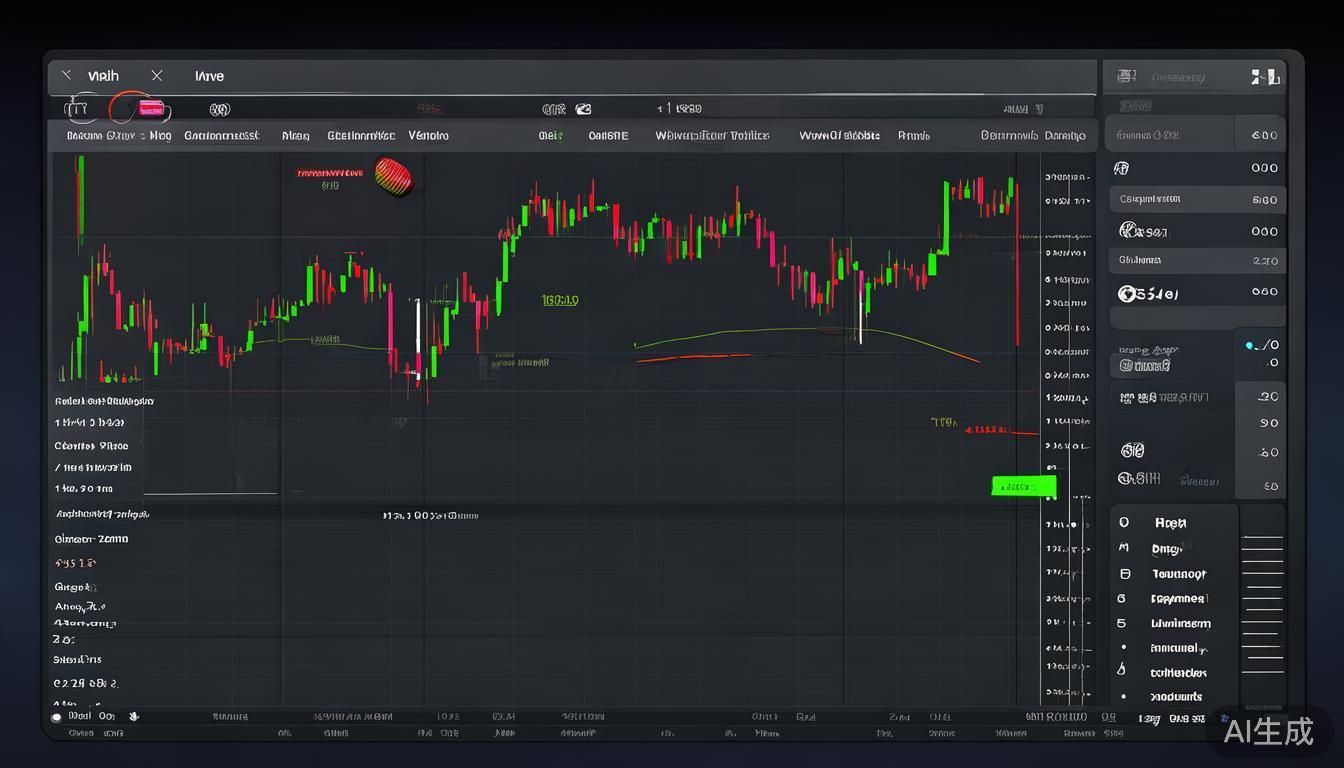This screenshot has height=768, width=1344.
Task: Click the icon at top-left of side panel header
Action: 1126,76
